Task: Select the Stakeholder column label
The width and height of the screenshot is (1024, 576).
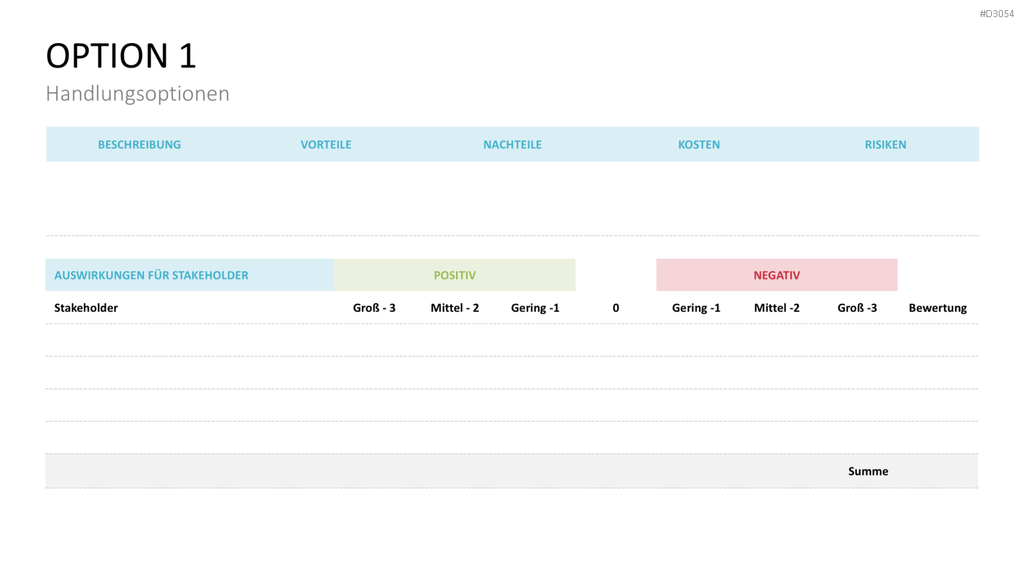Action: pos(86,308)
